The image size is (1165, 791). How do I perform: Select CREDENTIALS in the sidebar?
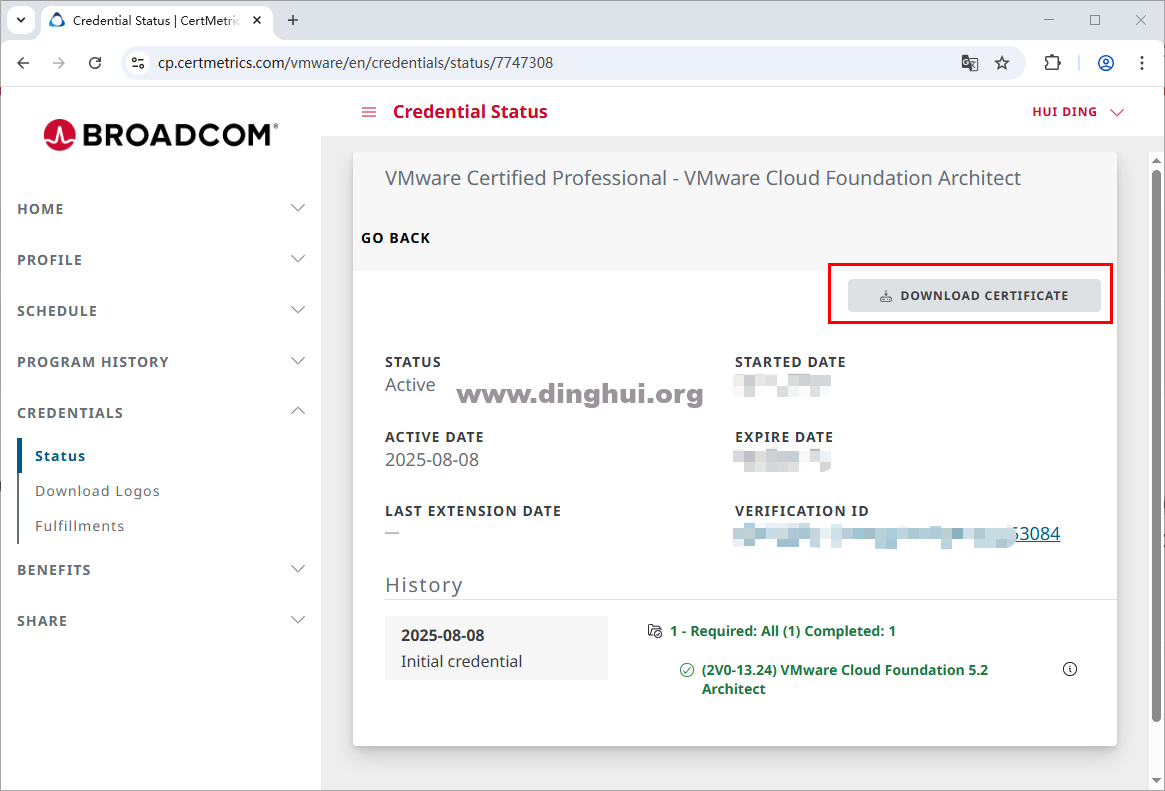click(x=71, y=413)
